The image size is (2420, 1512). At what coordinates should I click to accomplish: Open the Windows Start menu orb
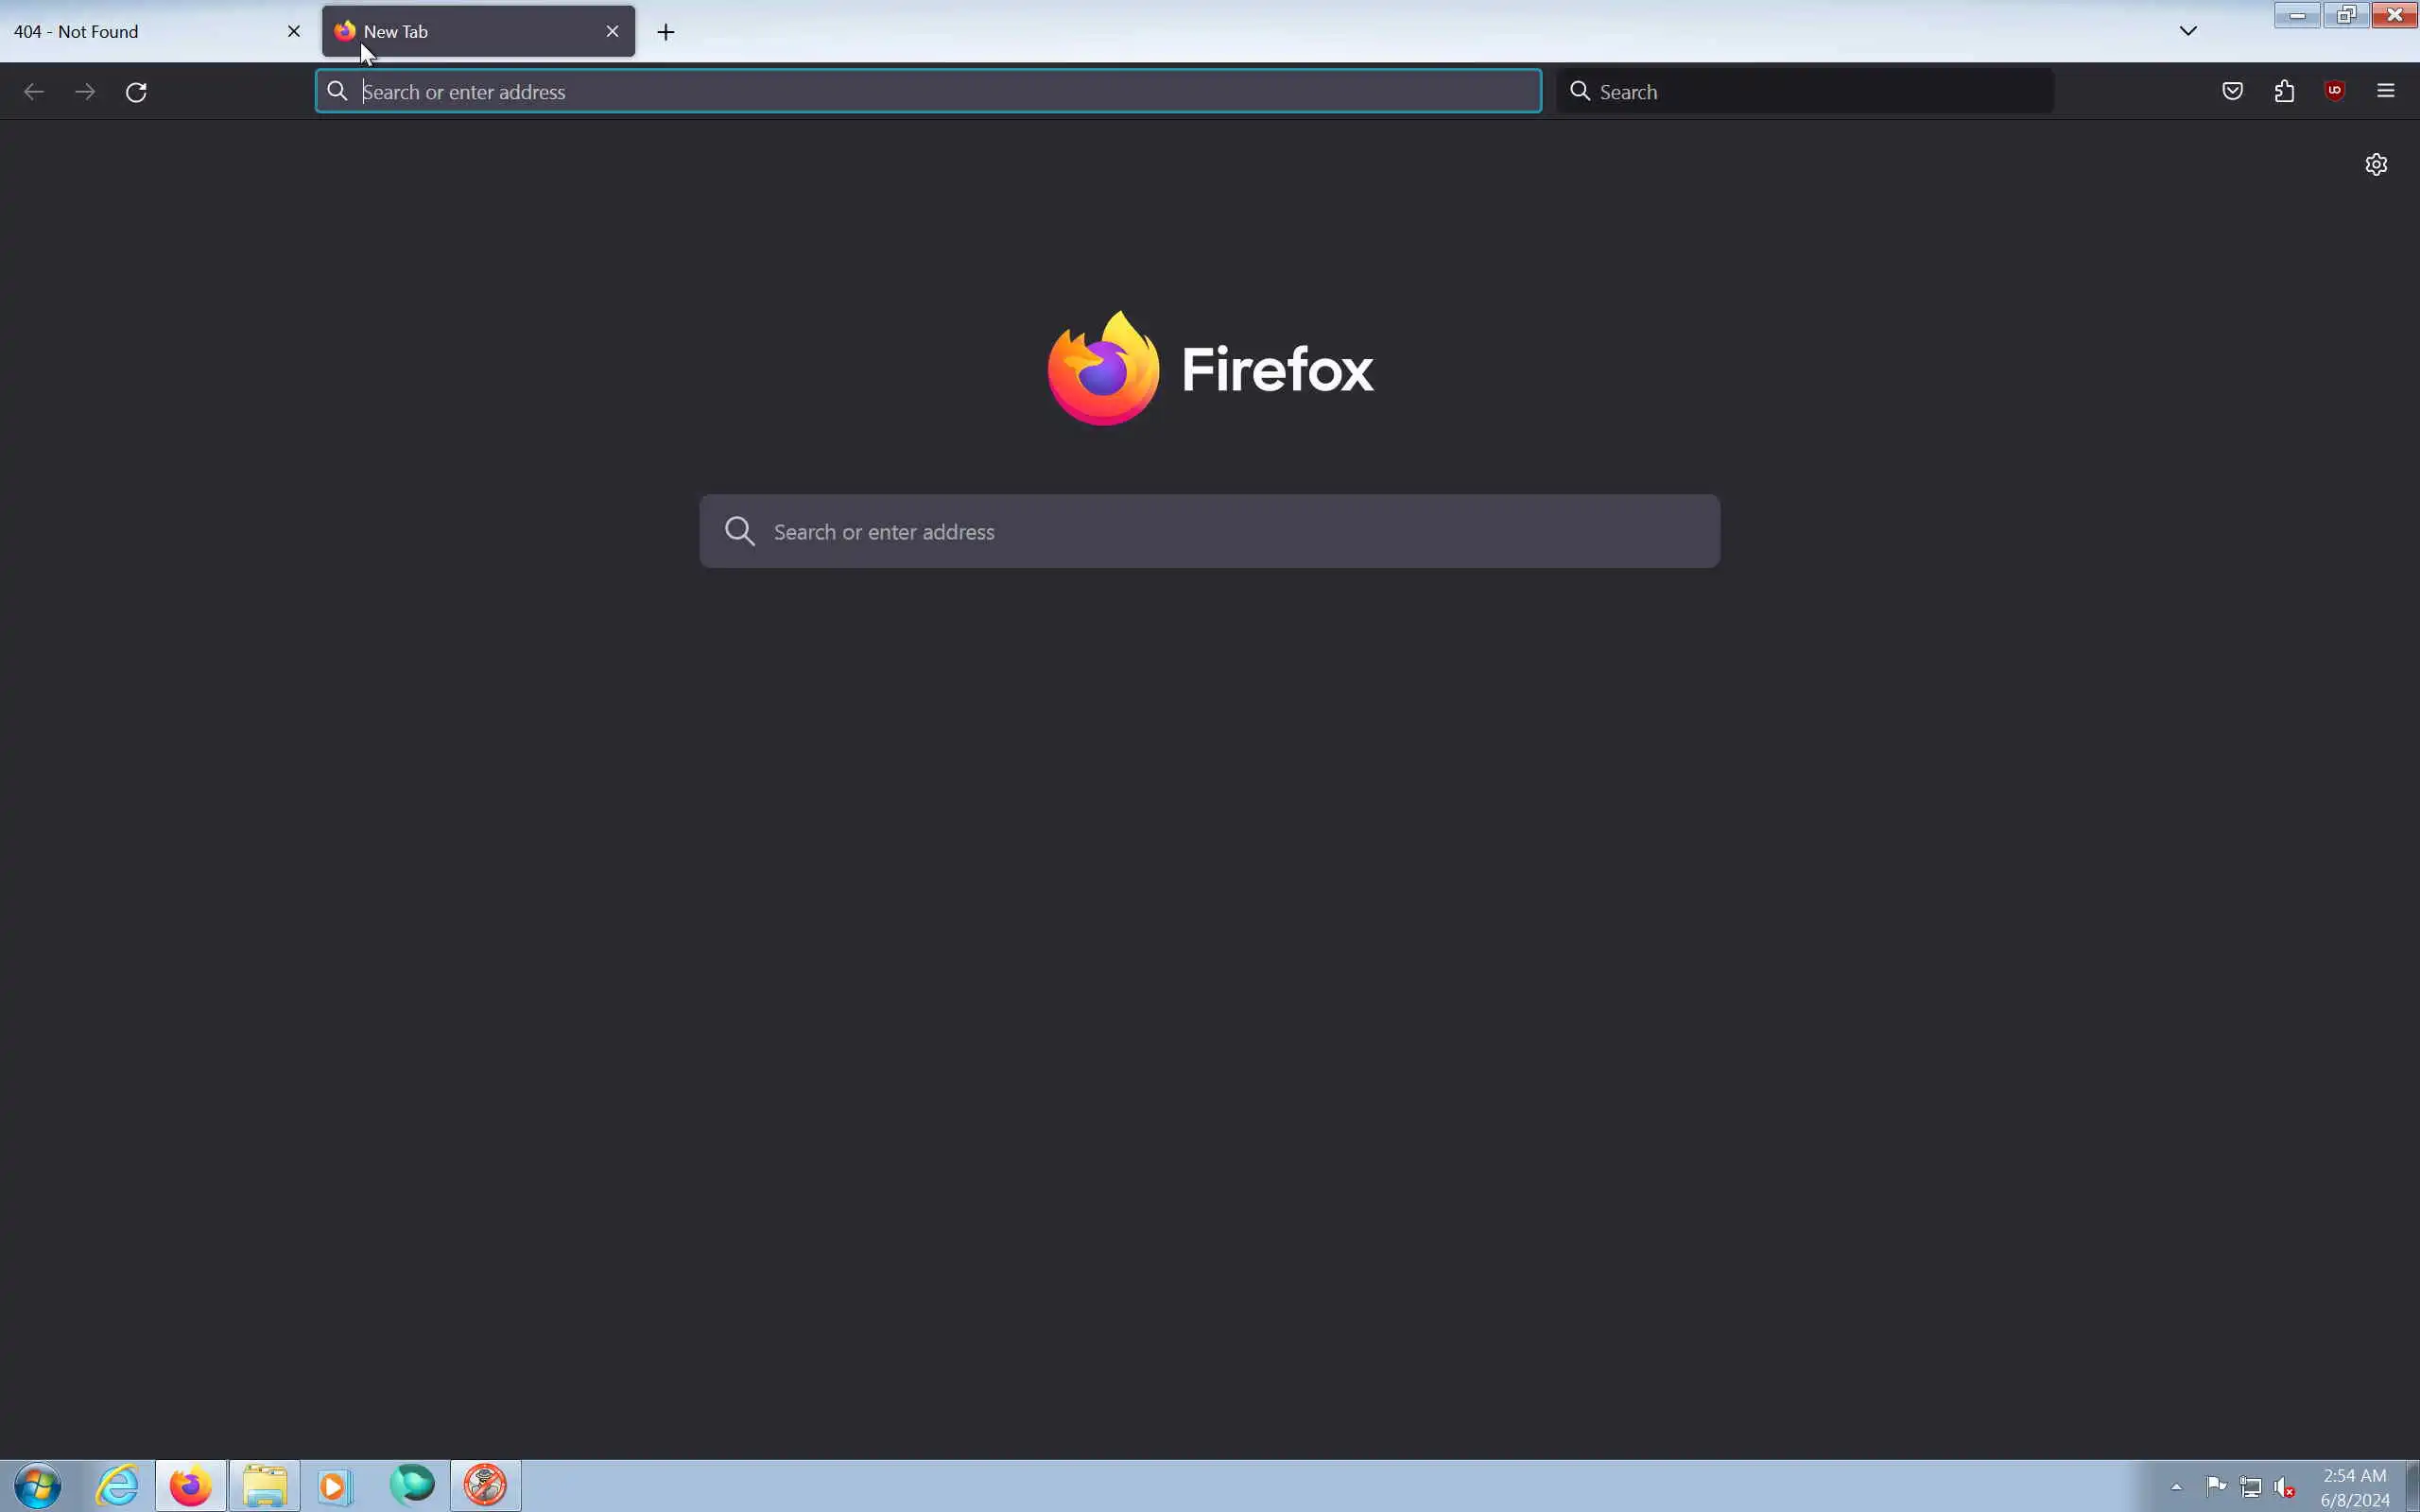click(x=37, y=1486)
